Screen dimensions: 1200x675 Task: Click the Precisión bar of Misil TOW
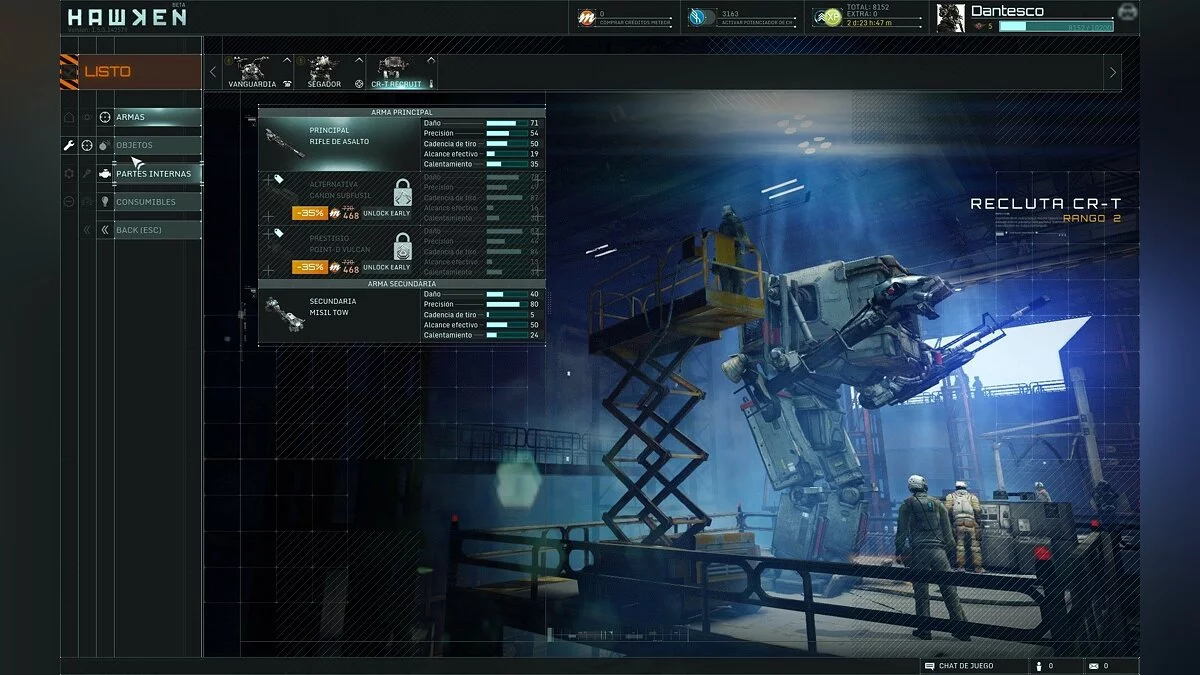[506, 304]
